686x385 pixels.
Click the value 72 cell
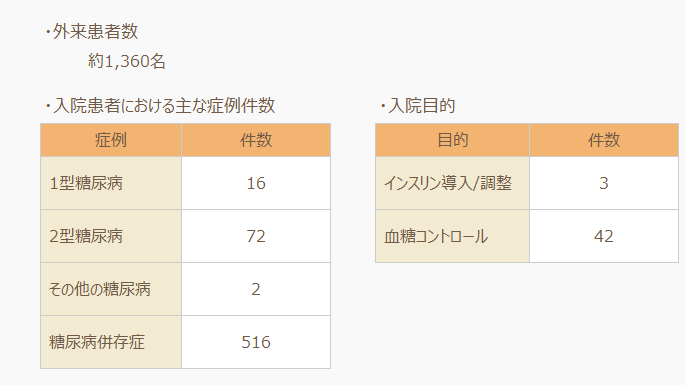[x=256, y=236]
